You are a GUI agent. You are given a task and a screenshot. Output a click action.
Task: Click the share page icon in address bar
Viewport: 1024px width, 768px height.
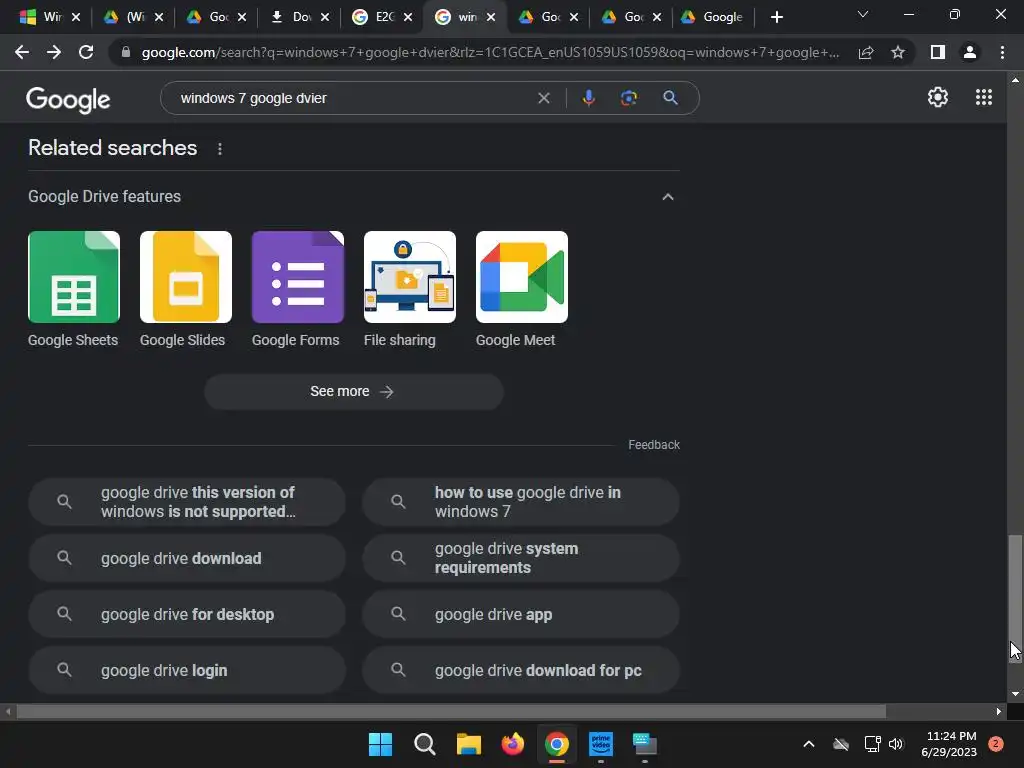pyautogui.click(x=866, y=52)
